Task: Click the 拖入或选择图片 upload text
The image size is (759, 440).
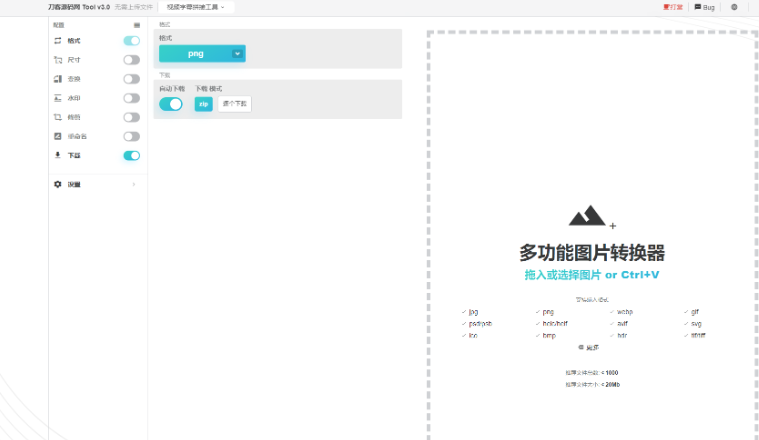Action: click(563, 275)
